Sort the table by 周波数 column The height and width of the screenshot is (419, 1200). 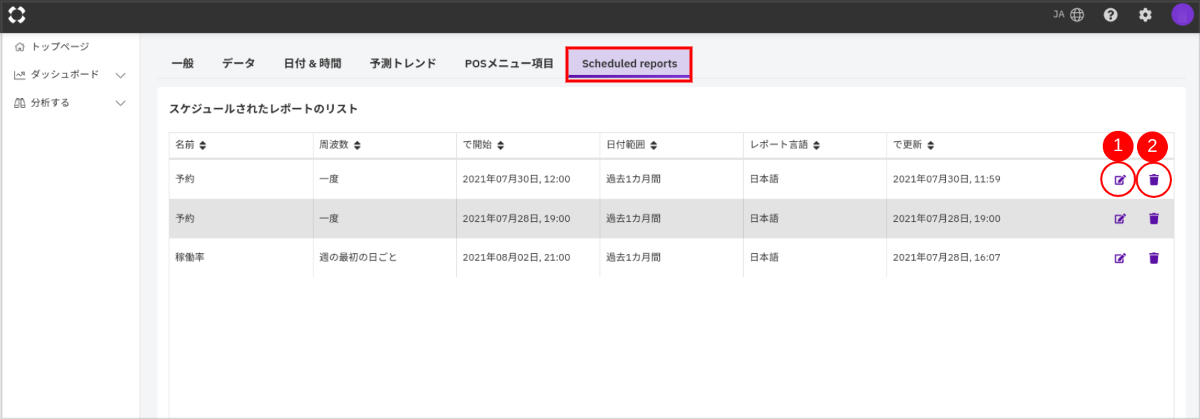click(339, 145)
